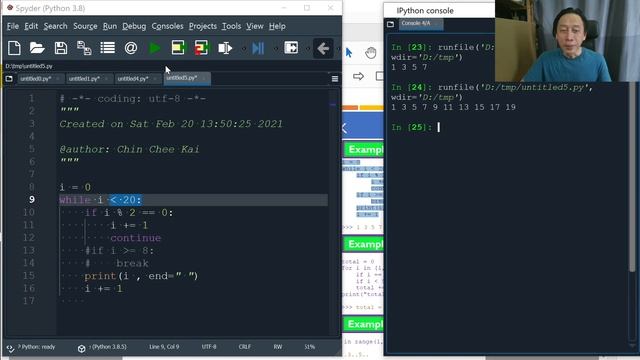Create a new file with the blank page icon

pos(14,48)
